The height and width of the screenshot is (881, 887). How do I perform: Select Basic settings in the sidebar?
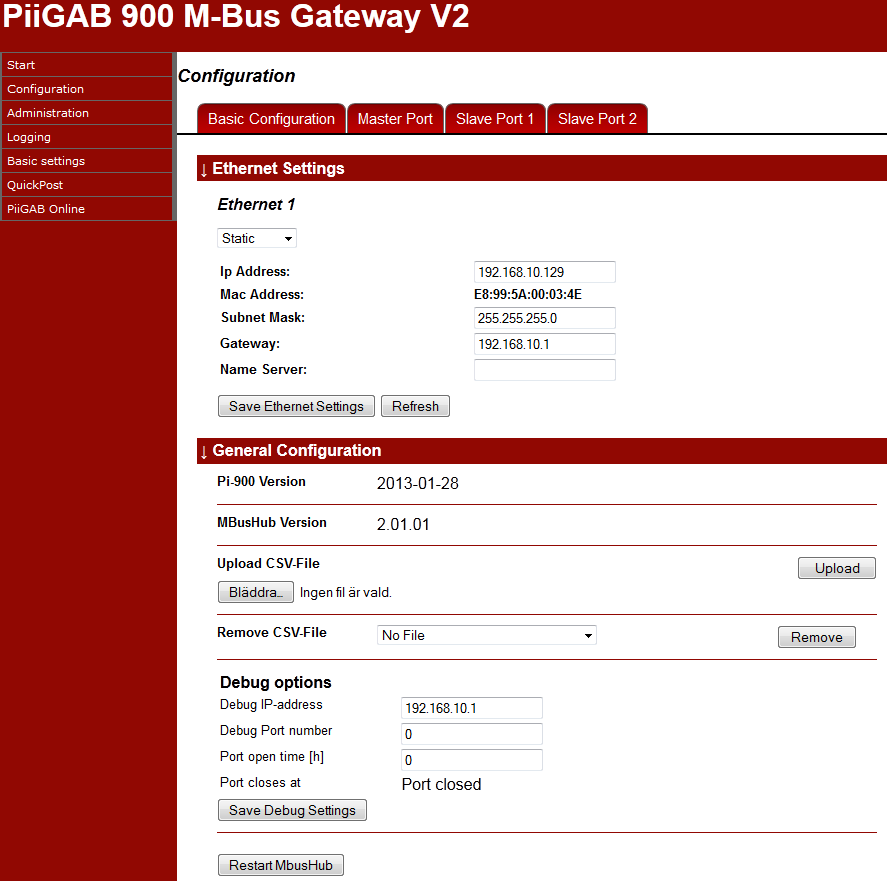click(x=87, y=161)
